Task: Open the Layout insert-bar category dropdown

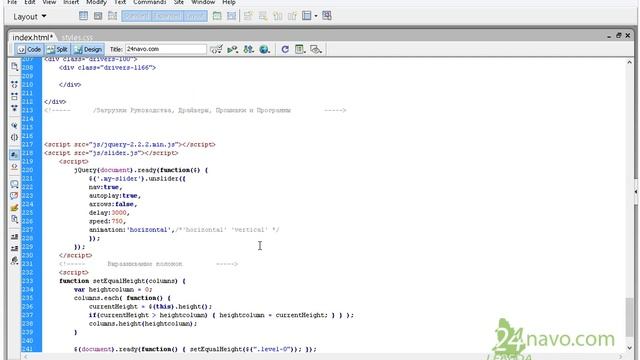Action: pos(29,17)
